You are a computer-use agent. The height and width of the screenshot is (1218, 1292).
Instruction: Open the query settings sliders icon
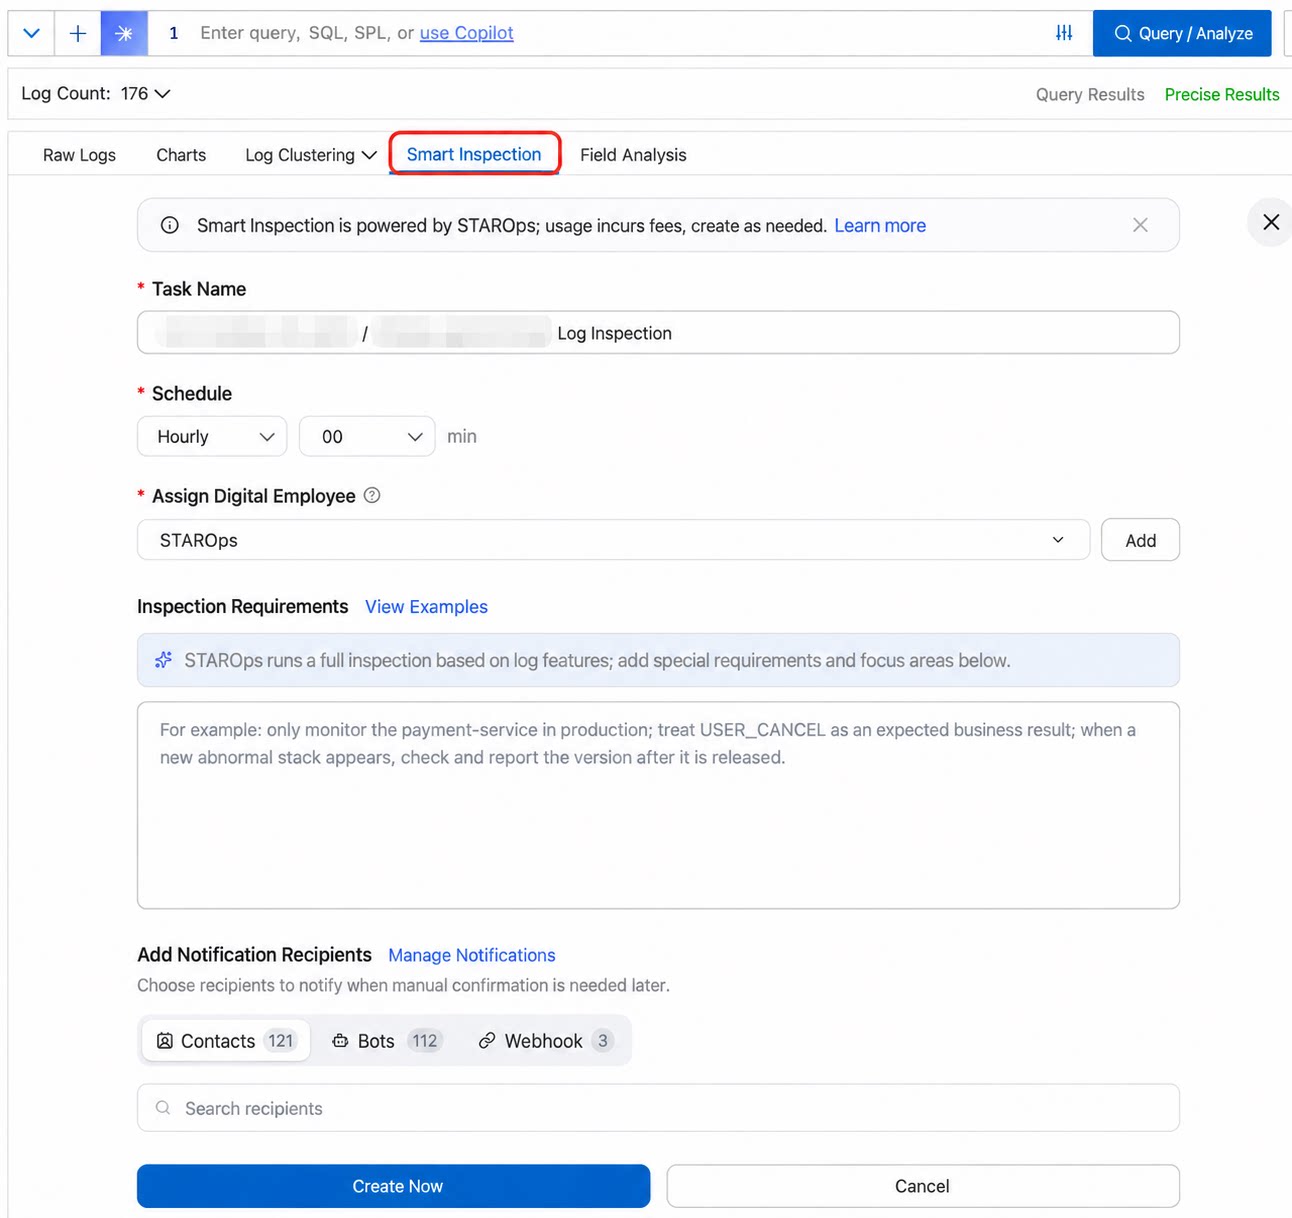tap(1064, 33)
